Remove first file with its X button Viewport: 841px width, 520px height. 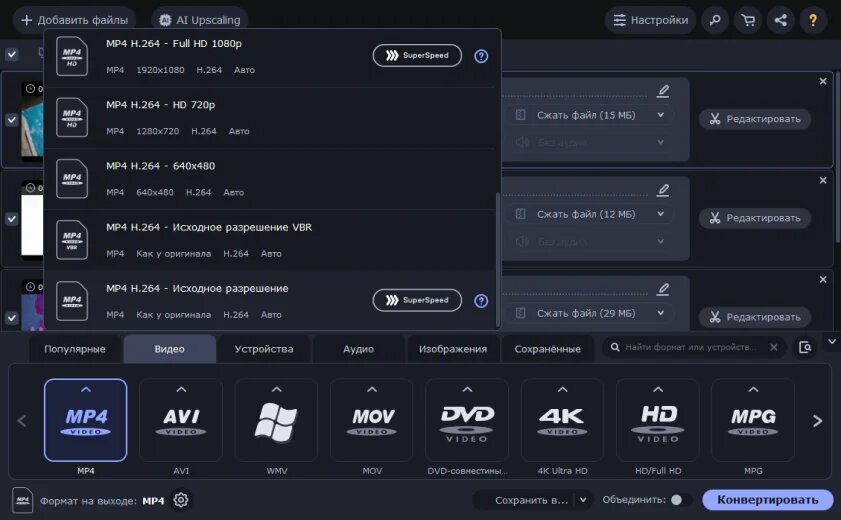pos(823,81)
